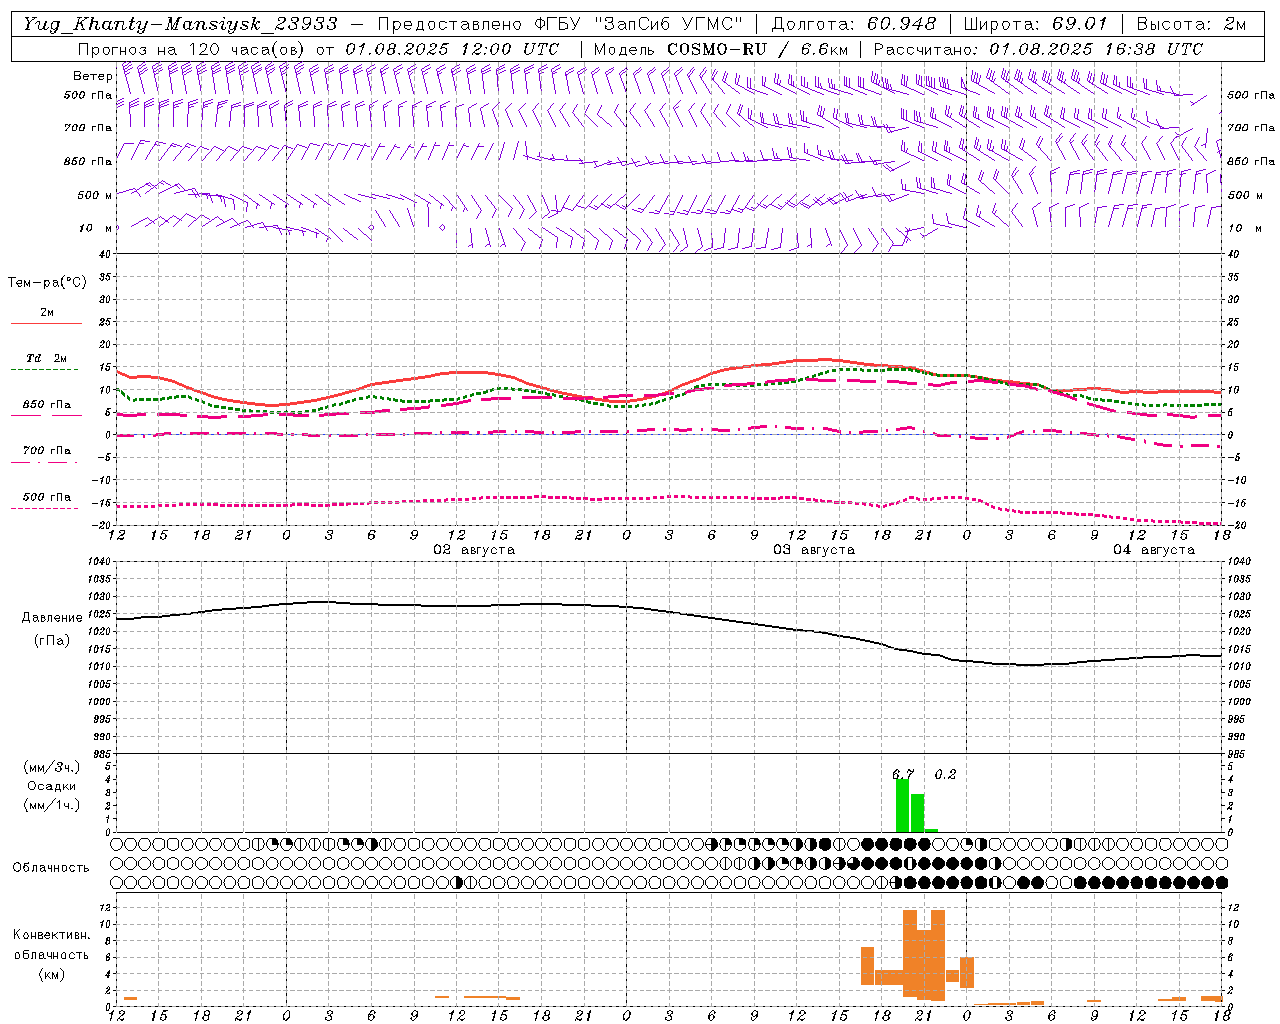This screenshot has height=1024, width=1280.
Task: Click the (гПа) unit under Давление
Action: pos(52,641)
